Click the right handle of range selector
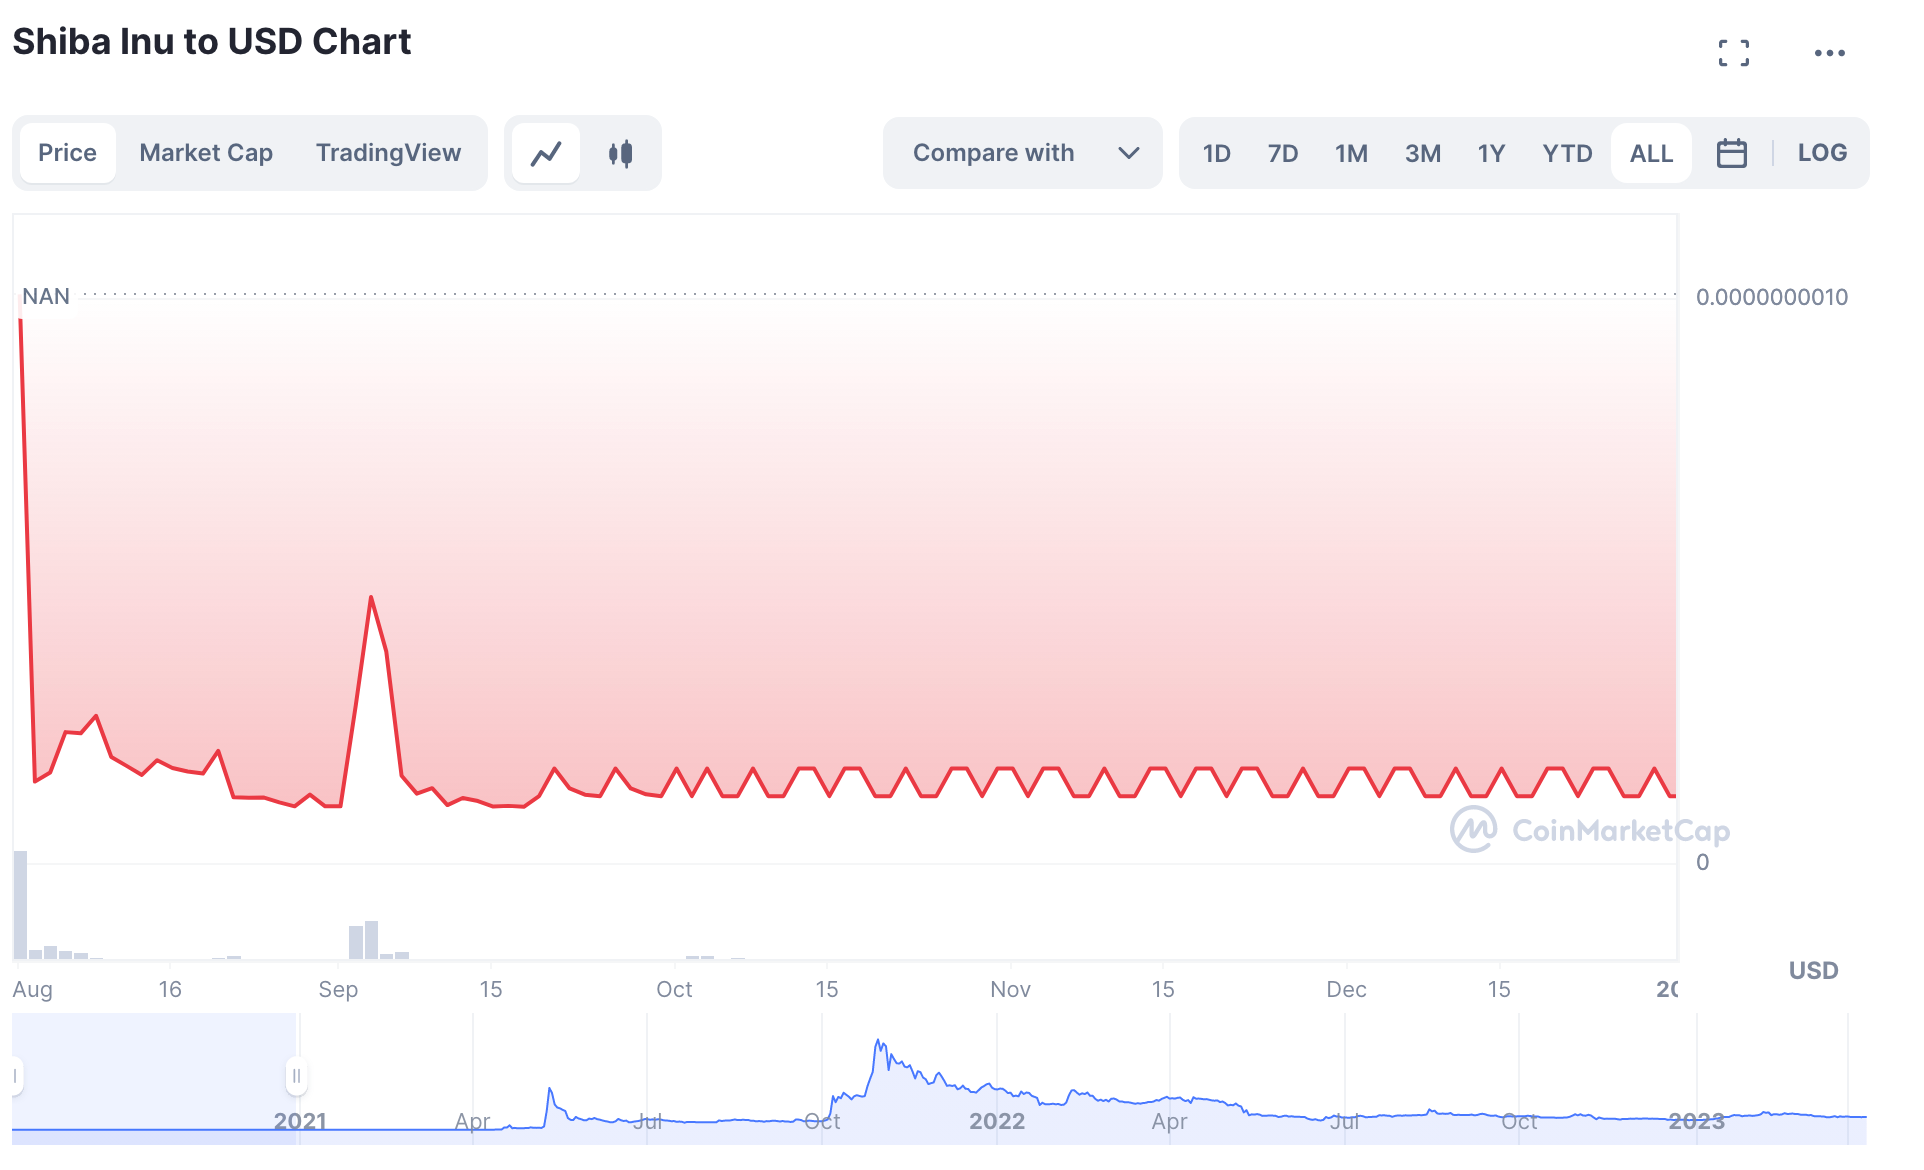The height and width of the screenshot is (1170, 1924). point(296,1076)
